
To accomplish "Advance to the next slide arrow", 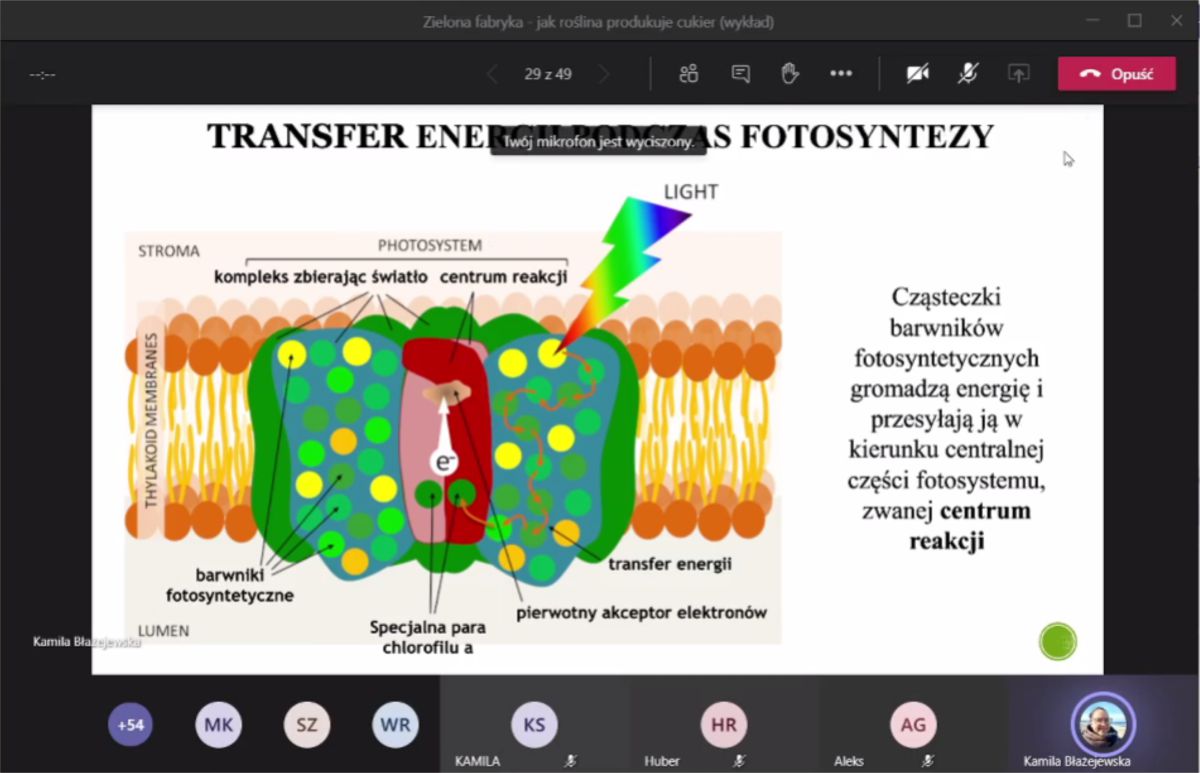I will click(x=603, y=74).
